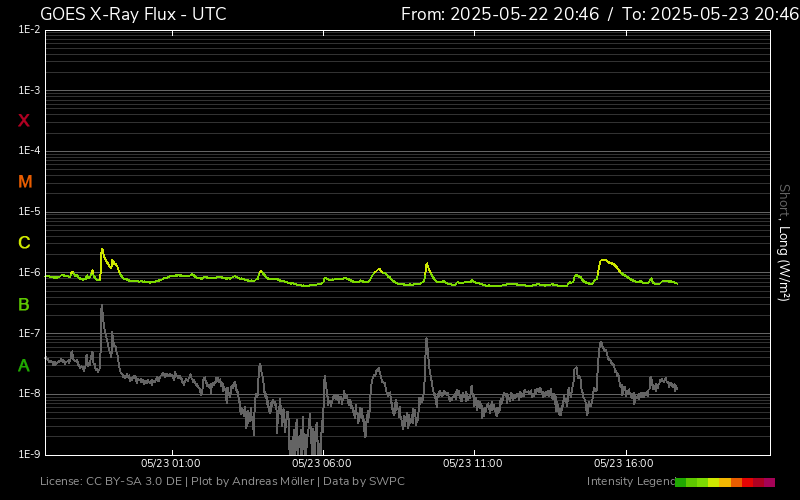
Task: Click the red X flare class label
Action: tap(24, 121)
